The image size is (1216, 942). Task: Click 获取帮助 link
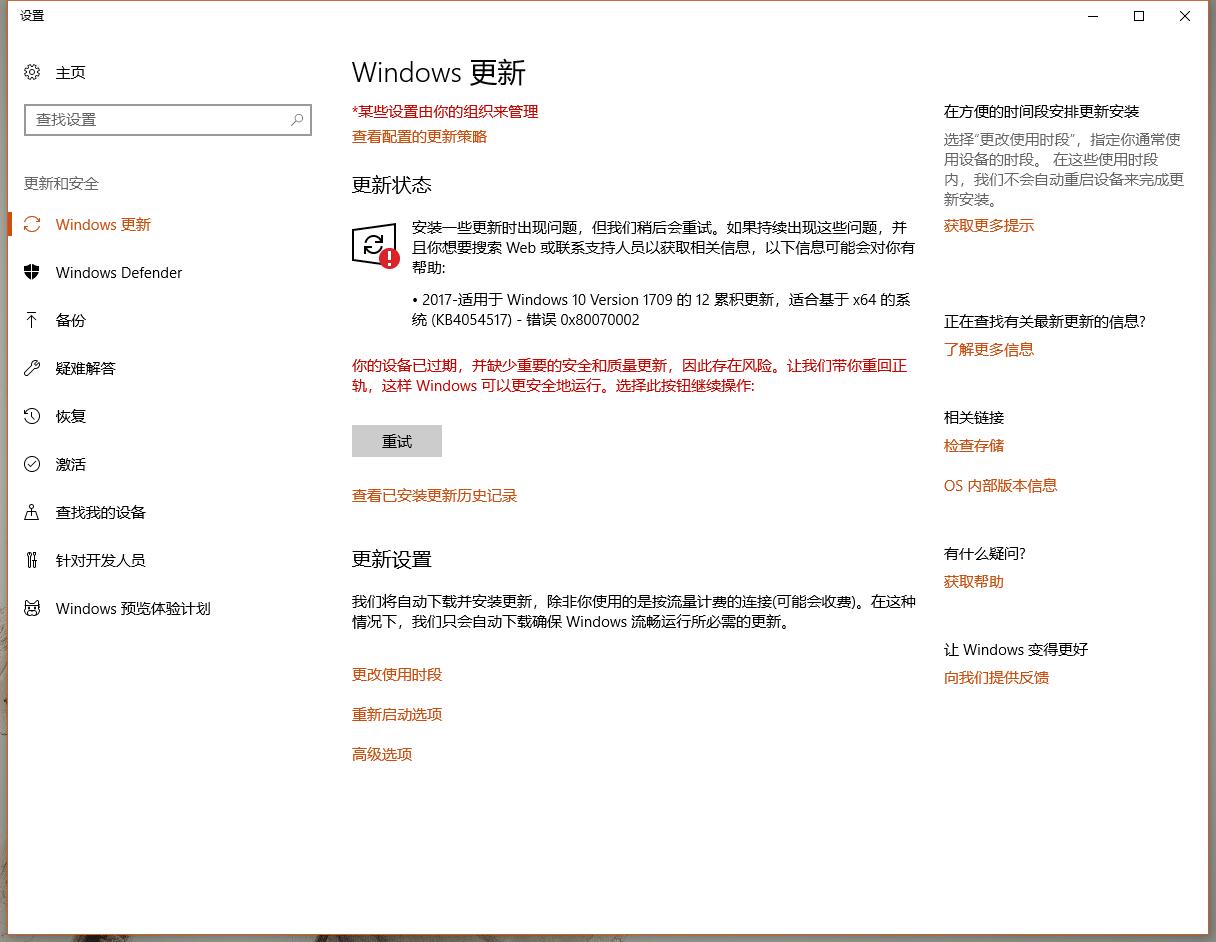[x=974, y=582]
